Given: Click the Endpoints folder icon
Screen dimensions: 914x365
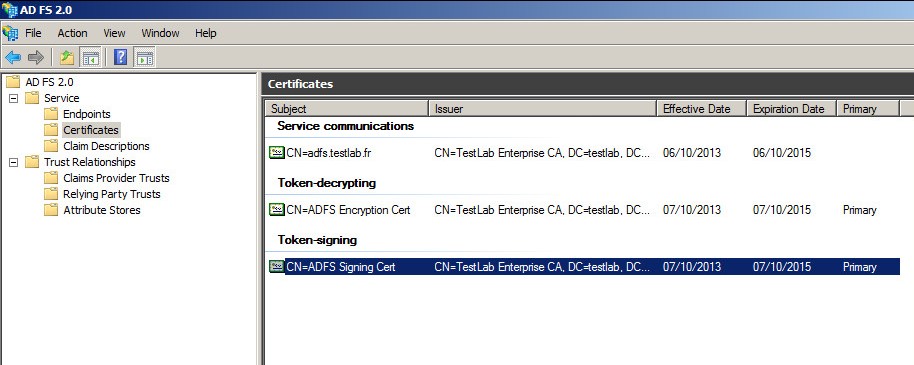Looking at the screenshot, I should (x=51, y=114).
